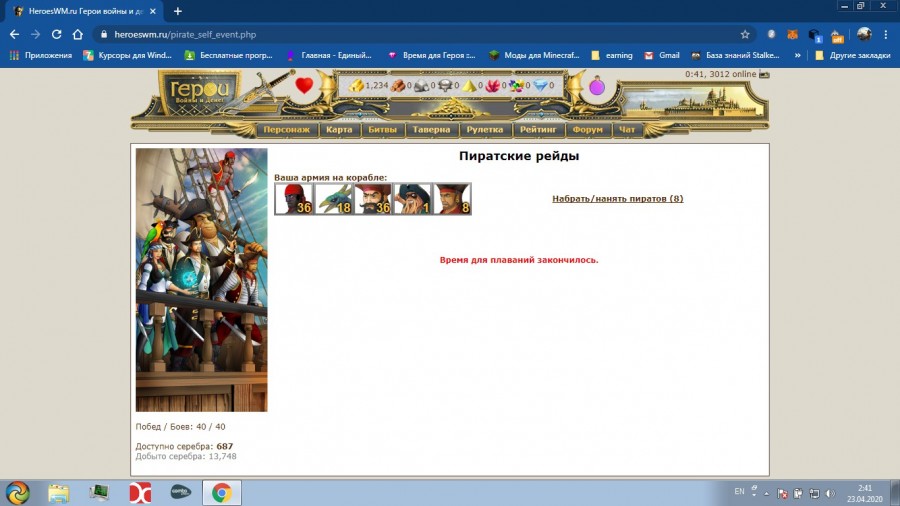The image size is (900, 506).
Task: Click the Chrome profile avatar
Action: [x=864, y=34]
